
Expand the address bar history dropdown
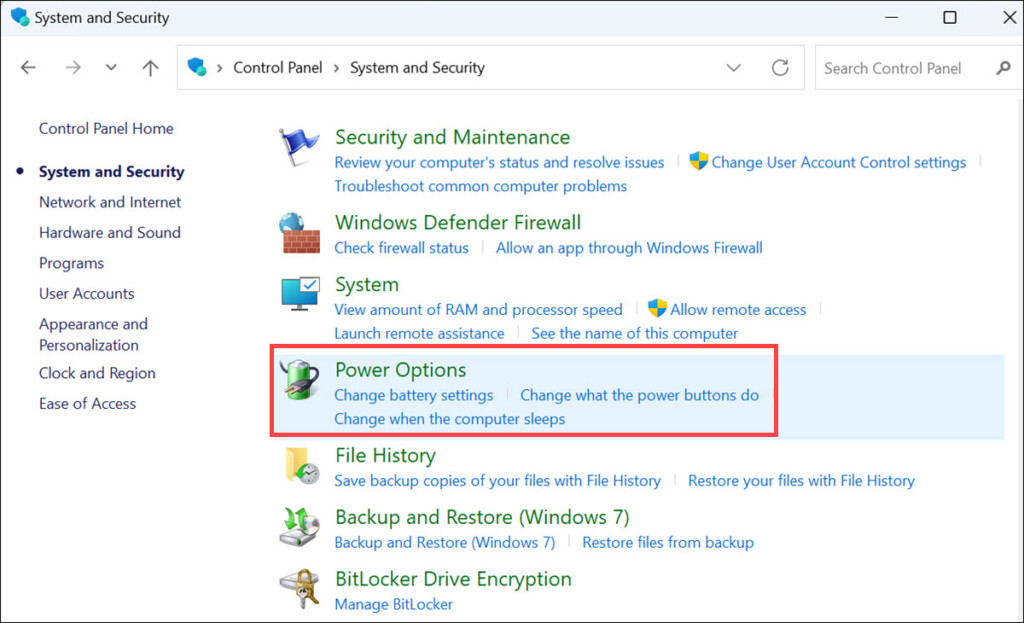(734, 68)
